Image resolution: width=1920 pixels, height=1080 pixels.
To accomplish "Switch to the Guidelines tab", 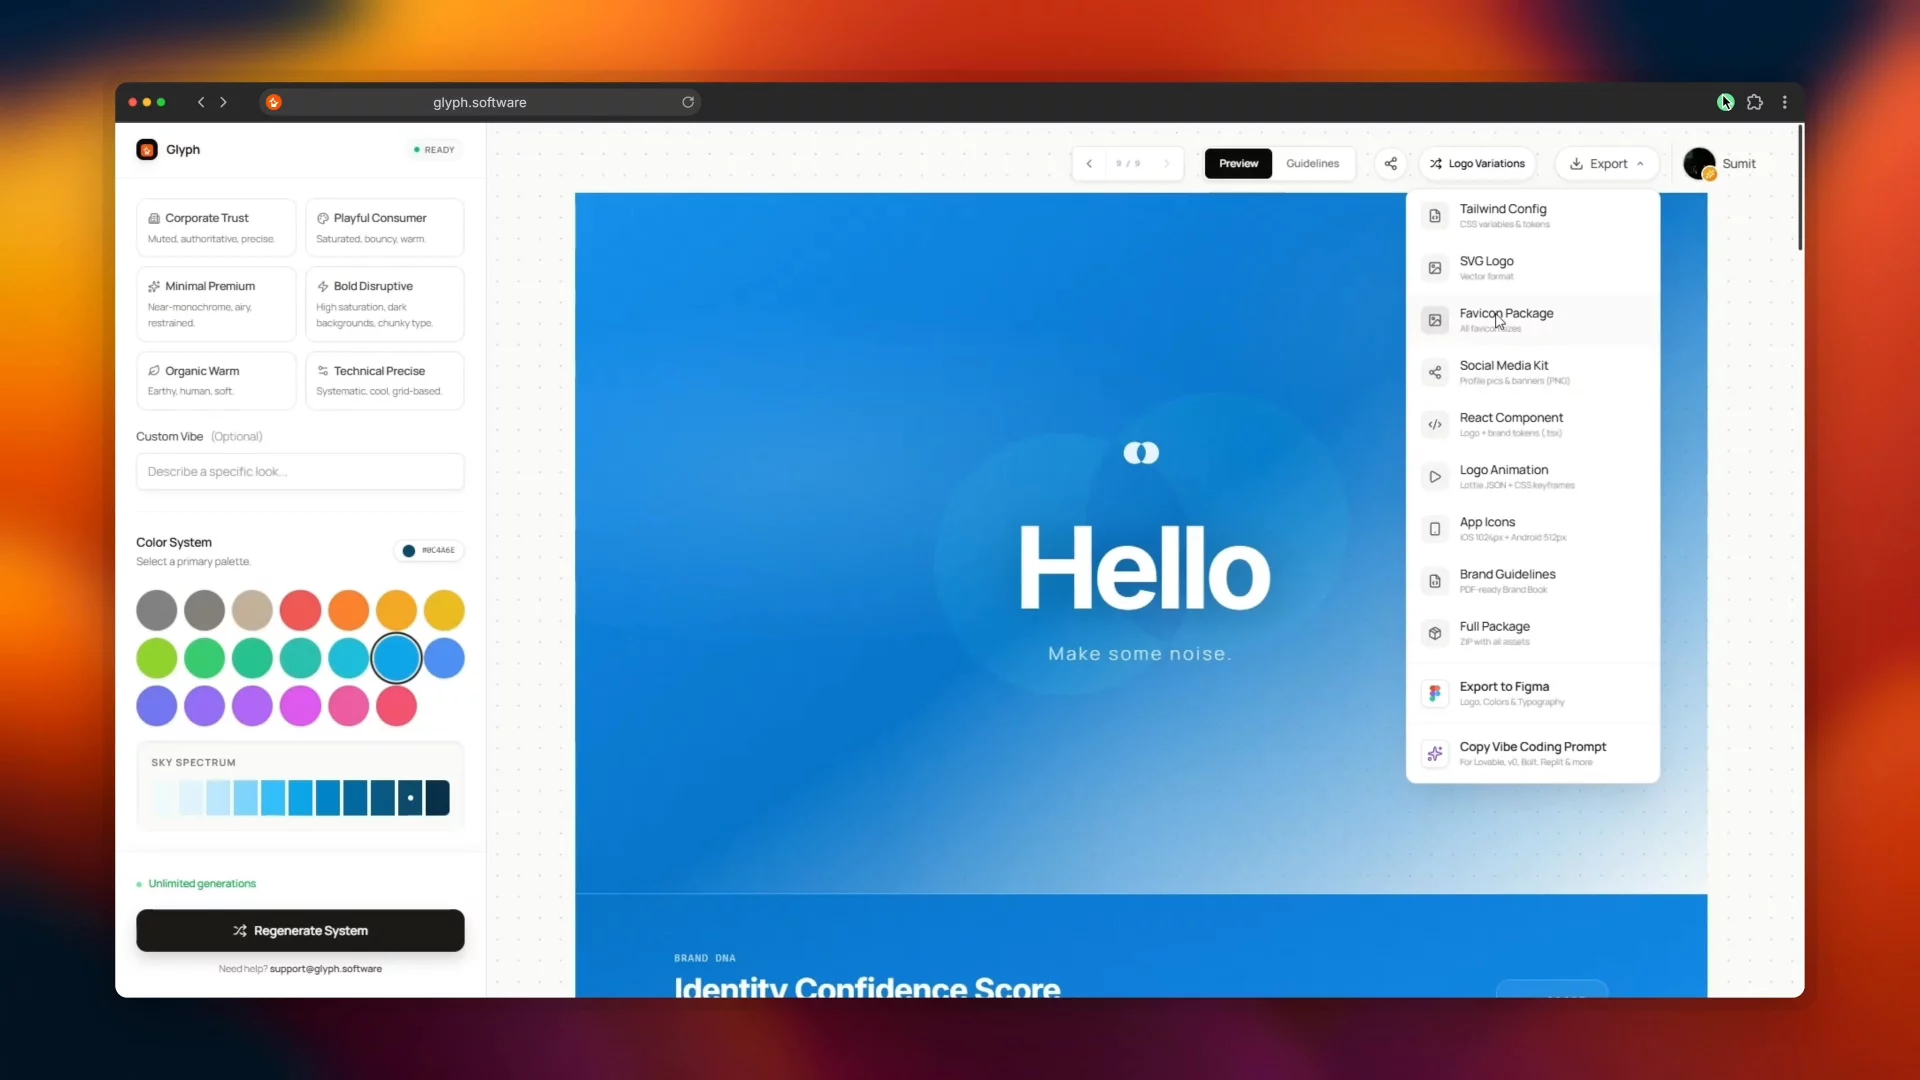I will [x=1312, y=164].
